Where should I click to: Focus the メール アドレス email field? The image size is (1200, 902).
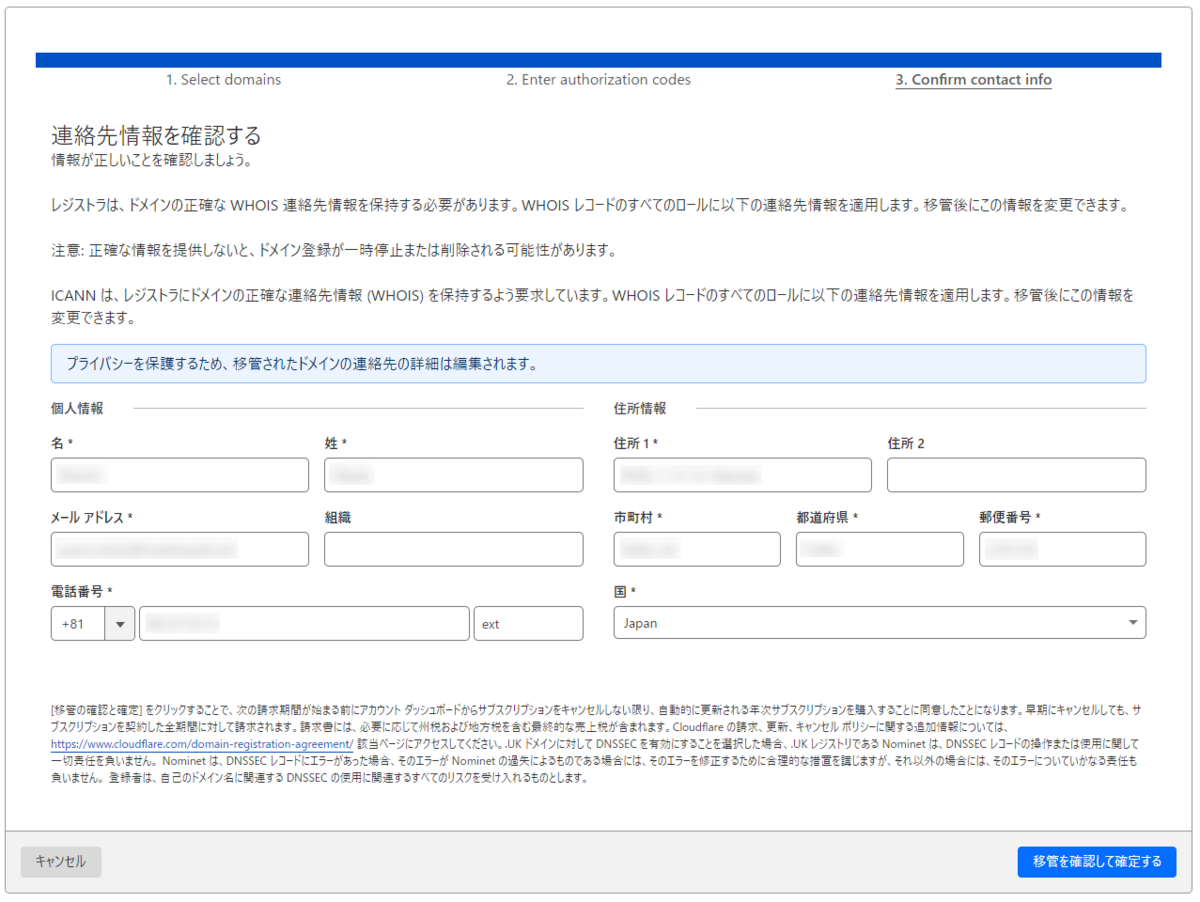[x=180, y=549]
